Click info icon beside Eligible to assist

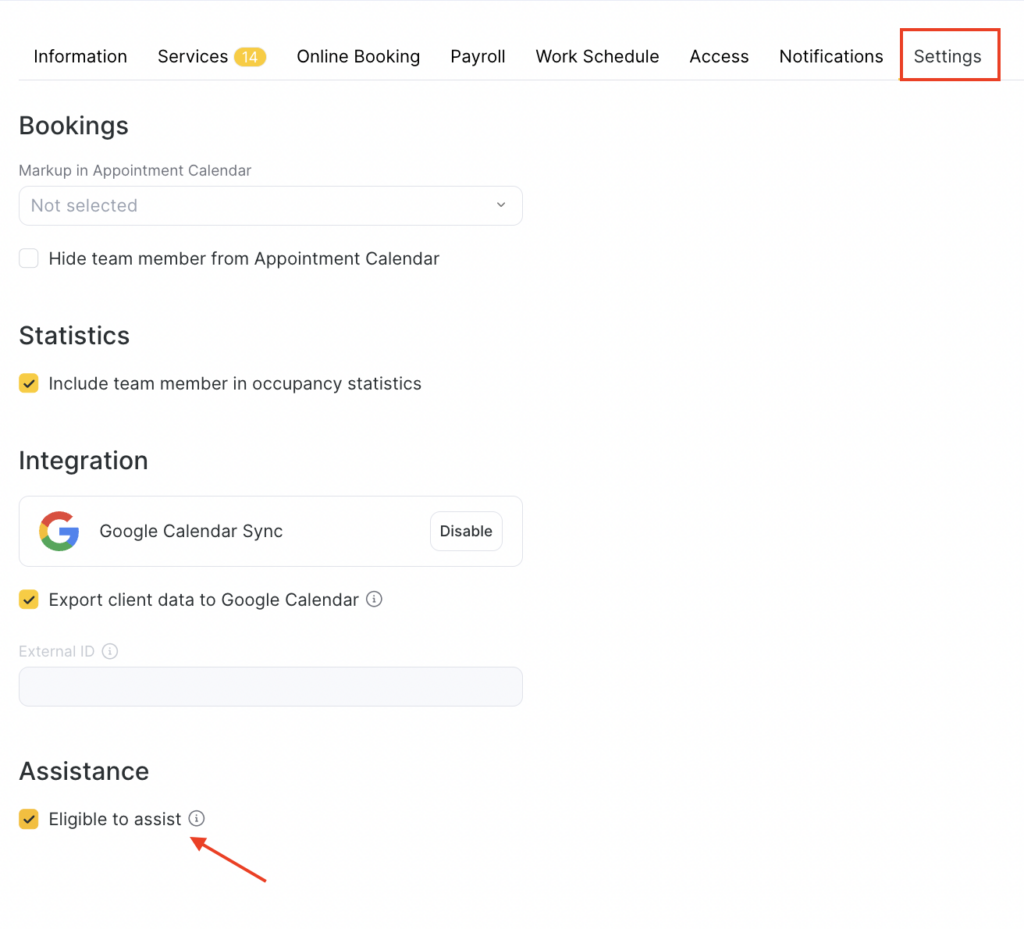pos(197,819)
